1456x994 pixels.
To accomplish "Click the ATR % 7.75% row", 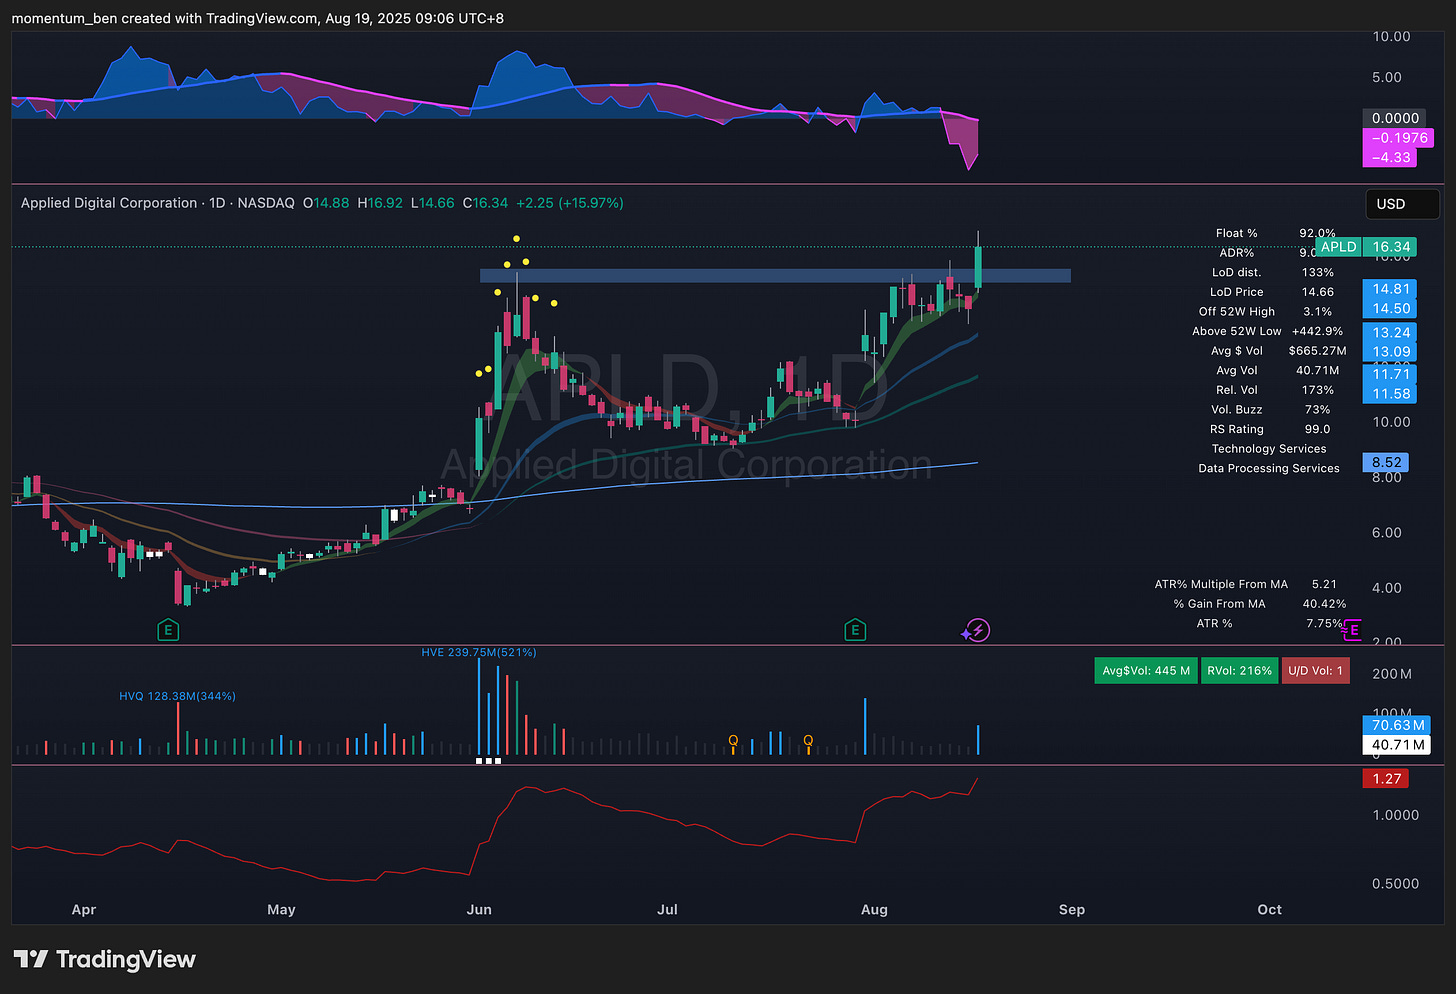I will pyautogui.click(x=1270, y=623).
